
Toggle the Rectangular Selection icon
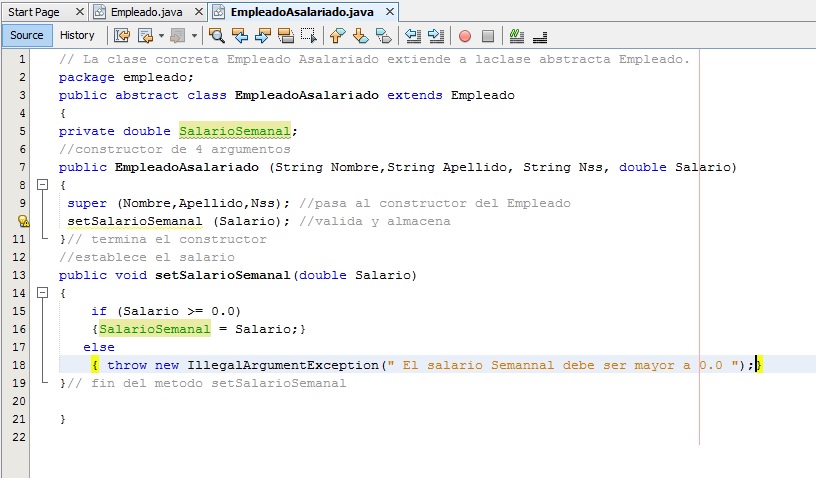(x=309, y=36)
